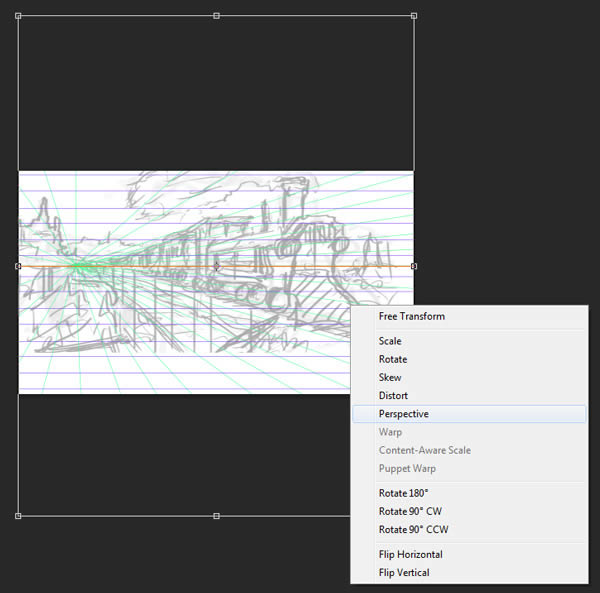Choose the Distort option

tap(469, 396)
